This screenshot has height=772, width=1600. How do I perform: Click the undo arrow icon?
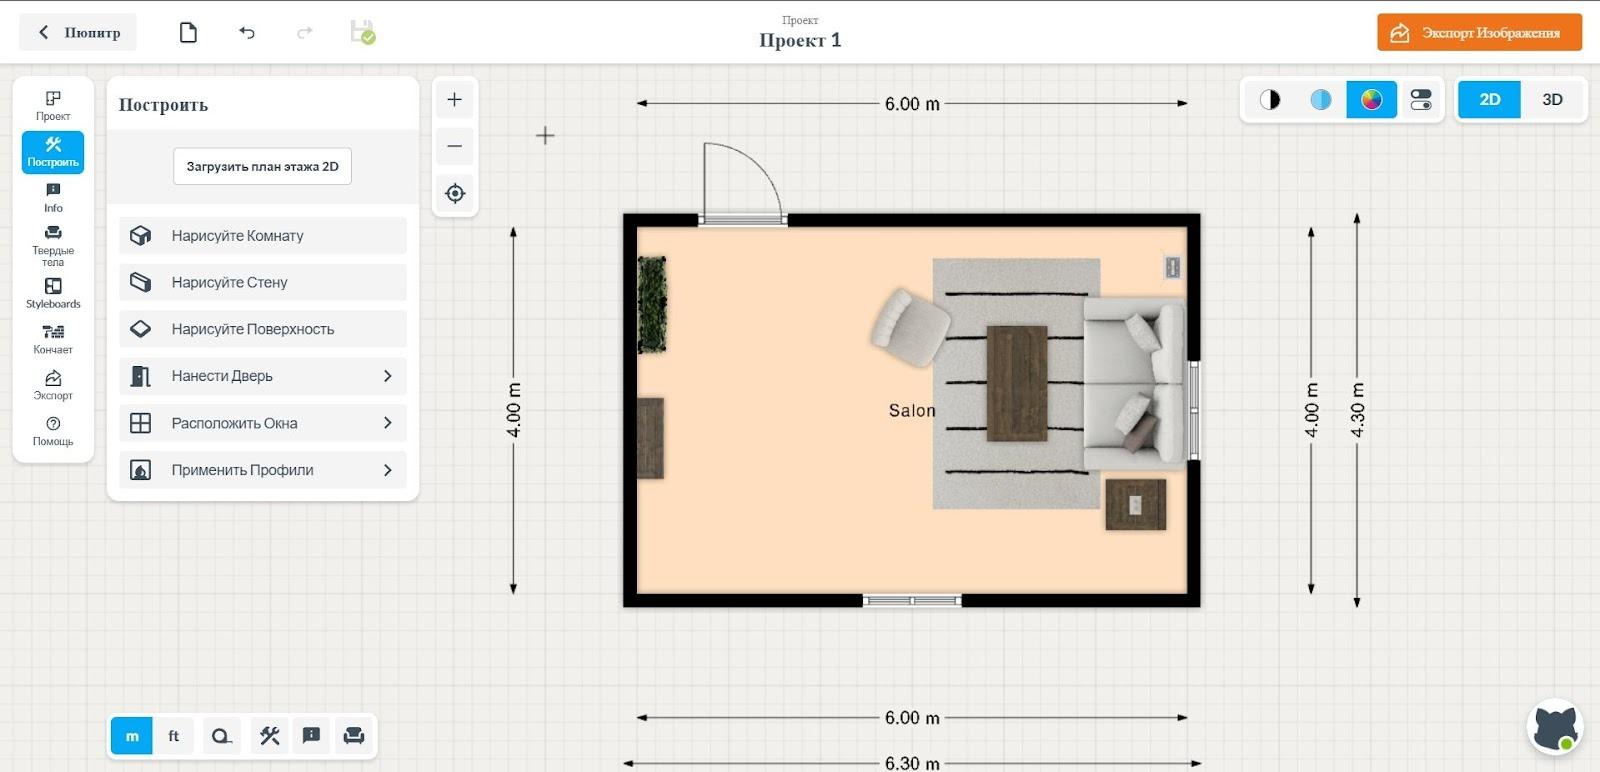click(x=247, y=33)
